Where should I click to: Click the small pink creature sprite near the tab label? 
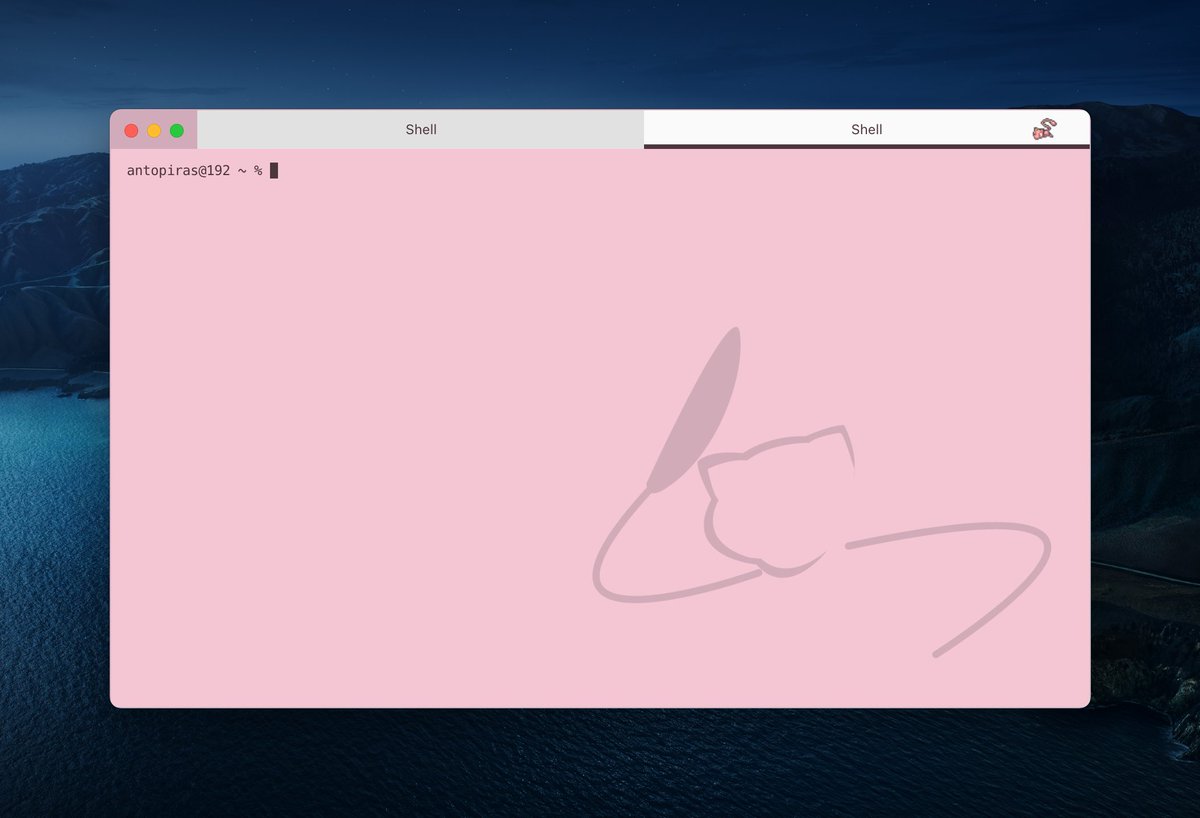(1042, 128)
